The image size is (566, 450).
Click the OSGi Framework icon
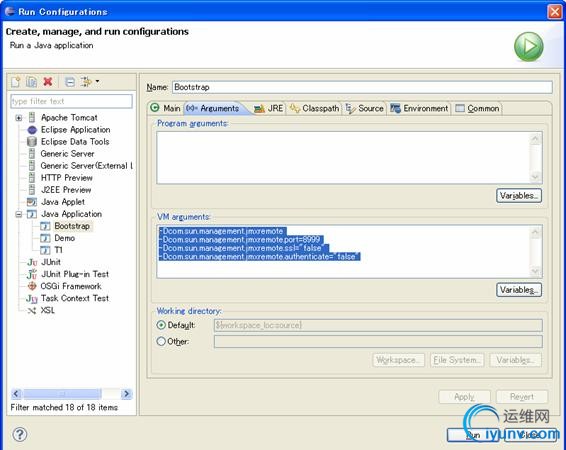[32, 286]
